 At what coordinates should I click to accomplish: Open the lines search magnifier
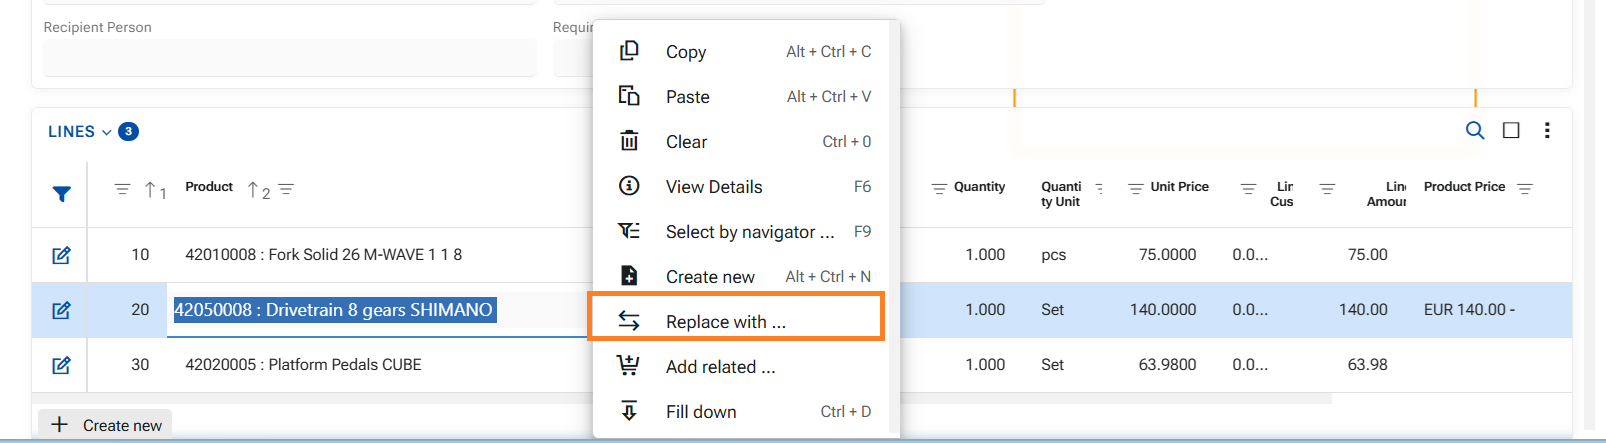click(x=1474, y=130)
